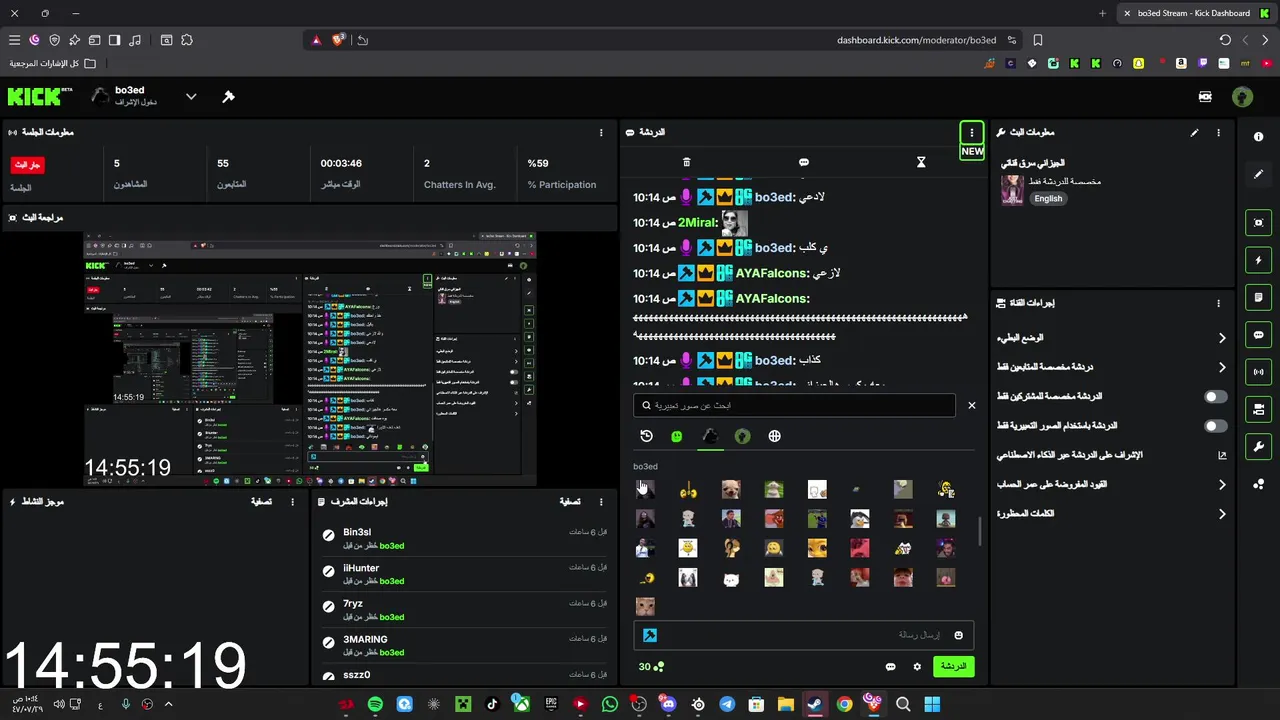Click the chat bubble sidebar icon
This screenshot has height=720, width=1280.
1258,335
